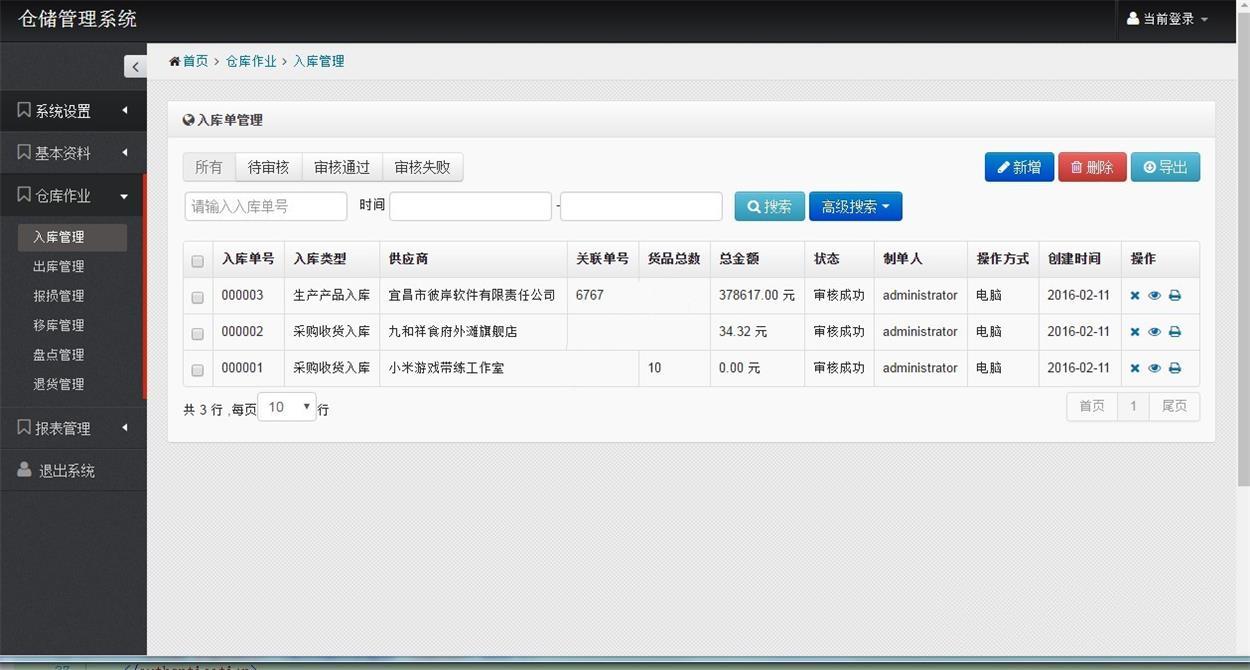1250x670 pixels.
Task: Check the box for order 000001
Action: [x=197, y=370]
